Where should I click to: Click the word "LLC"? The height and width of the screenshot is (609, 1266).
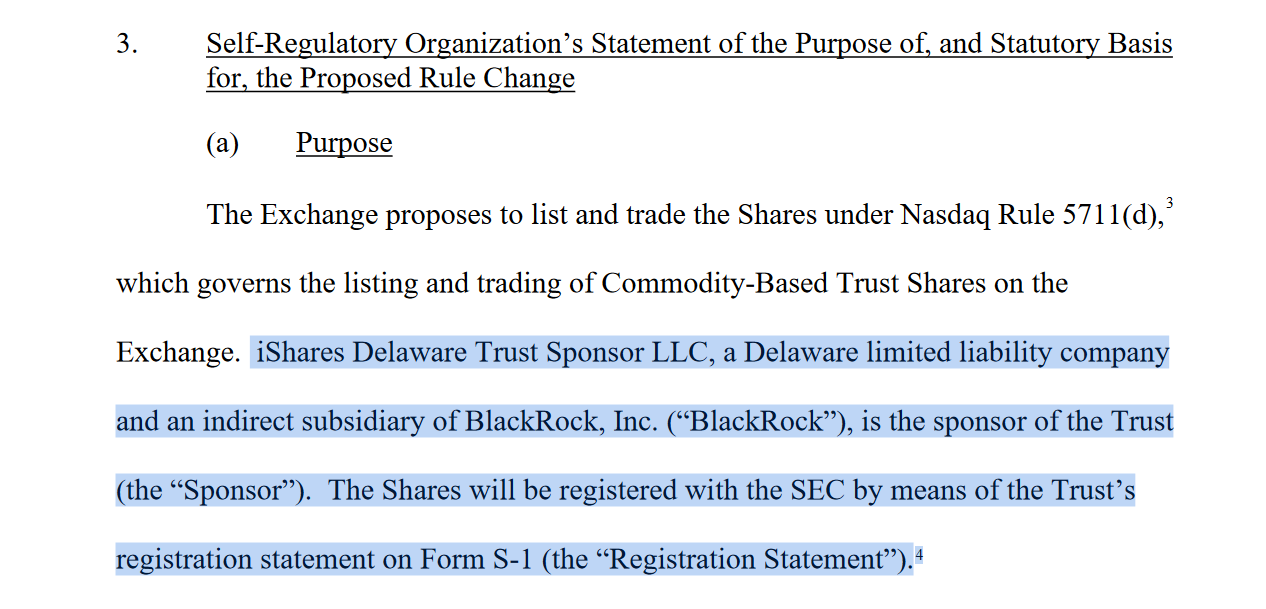coord(684,352)
